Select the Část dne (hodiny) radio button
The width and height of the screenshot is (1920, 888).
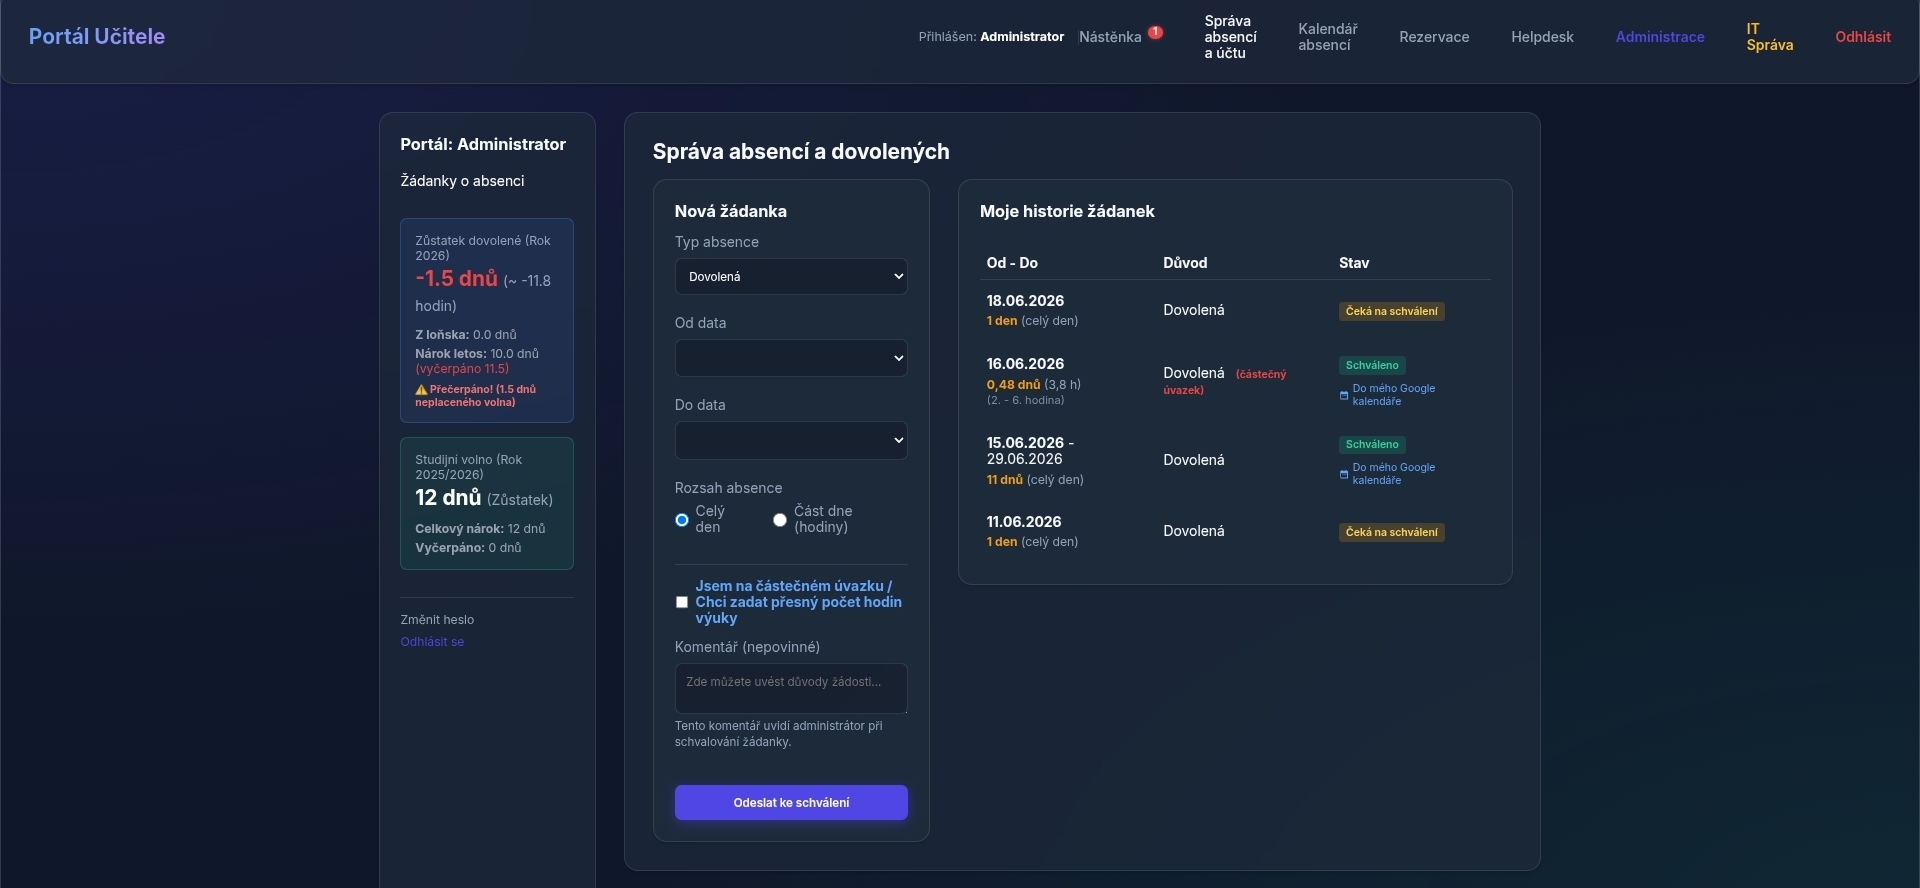click(780, 520)
